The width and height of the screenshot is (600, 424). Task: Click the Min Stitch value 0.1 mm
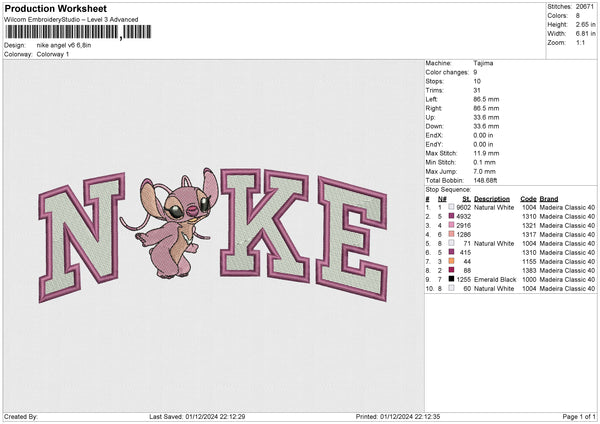click(x=484, y=162)
